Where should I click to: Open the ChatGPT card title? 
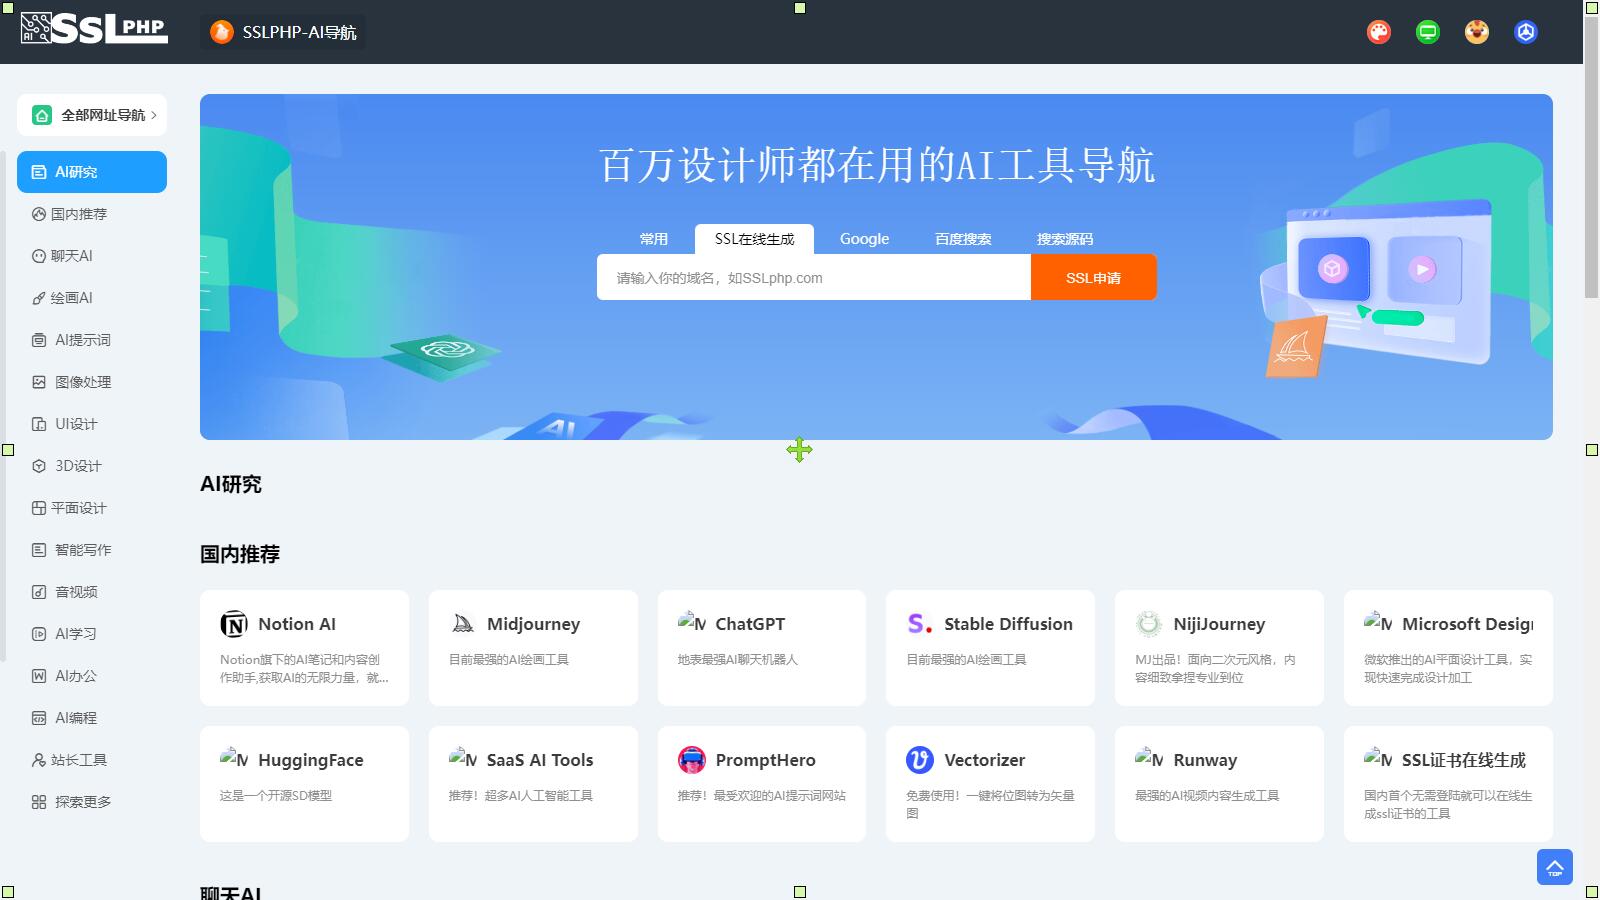pos(750,624)
